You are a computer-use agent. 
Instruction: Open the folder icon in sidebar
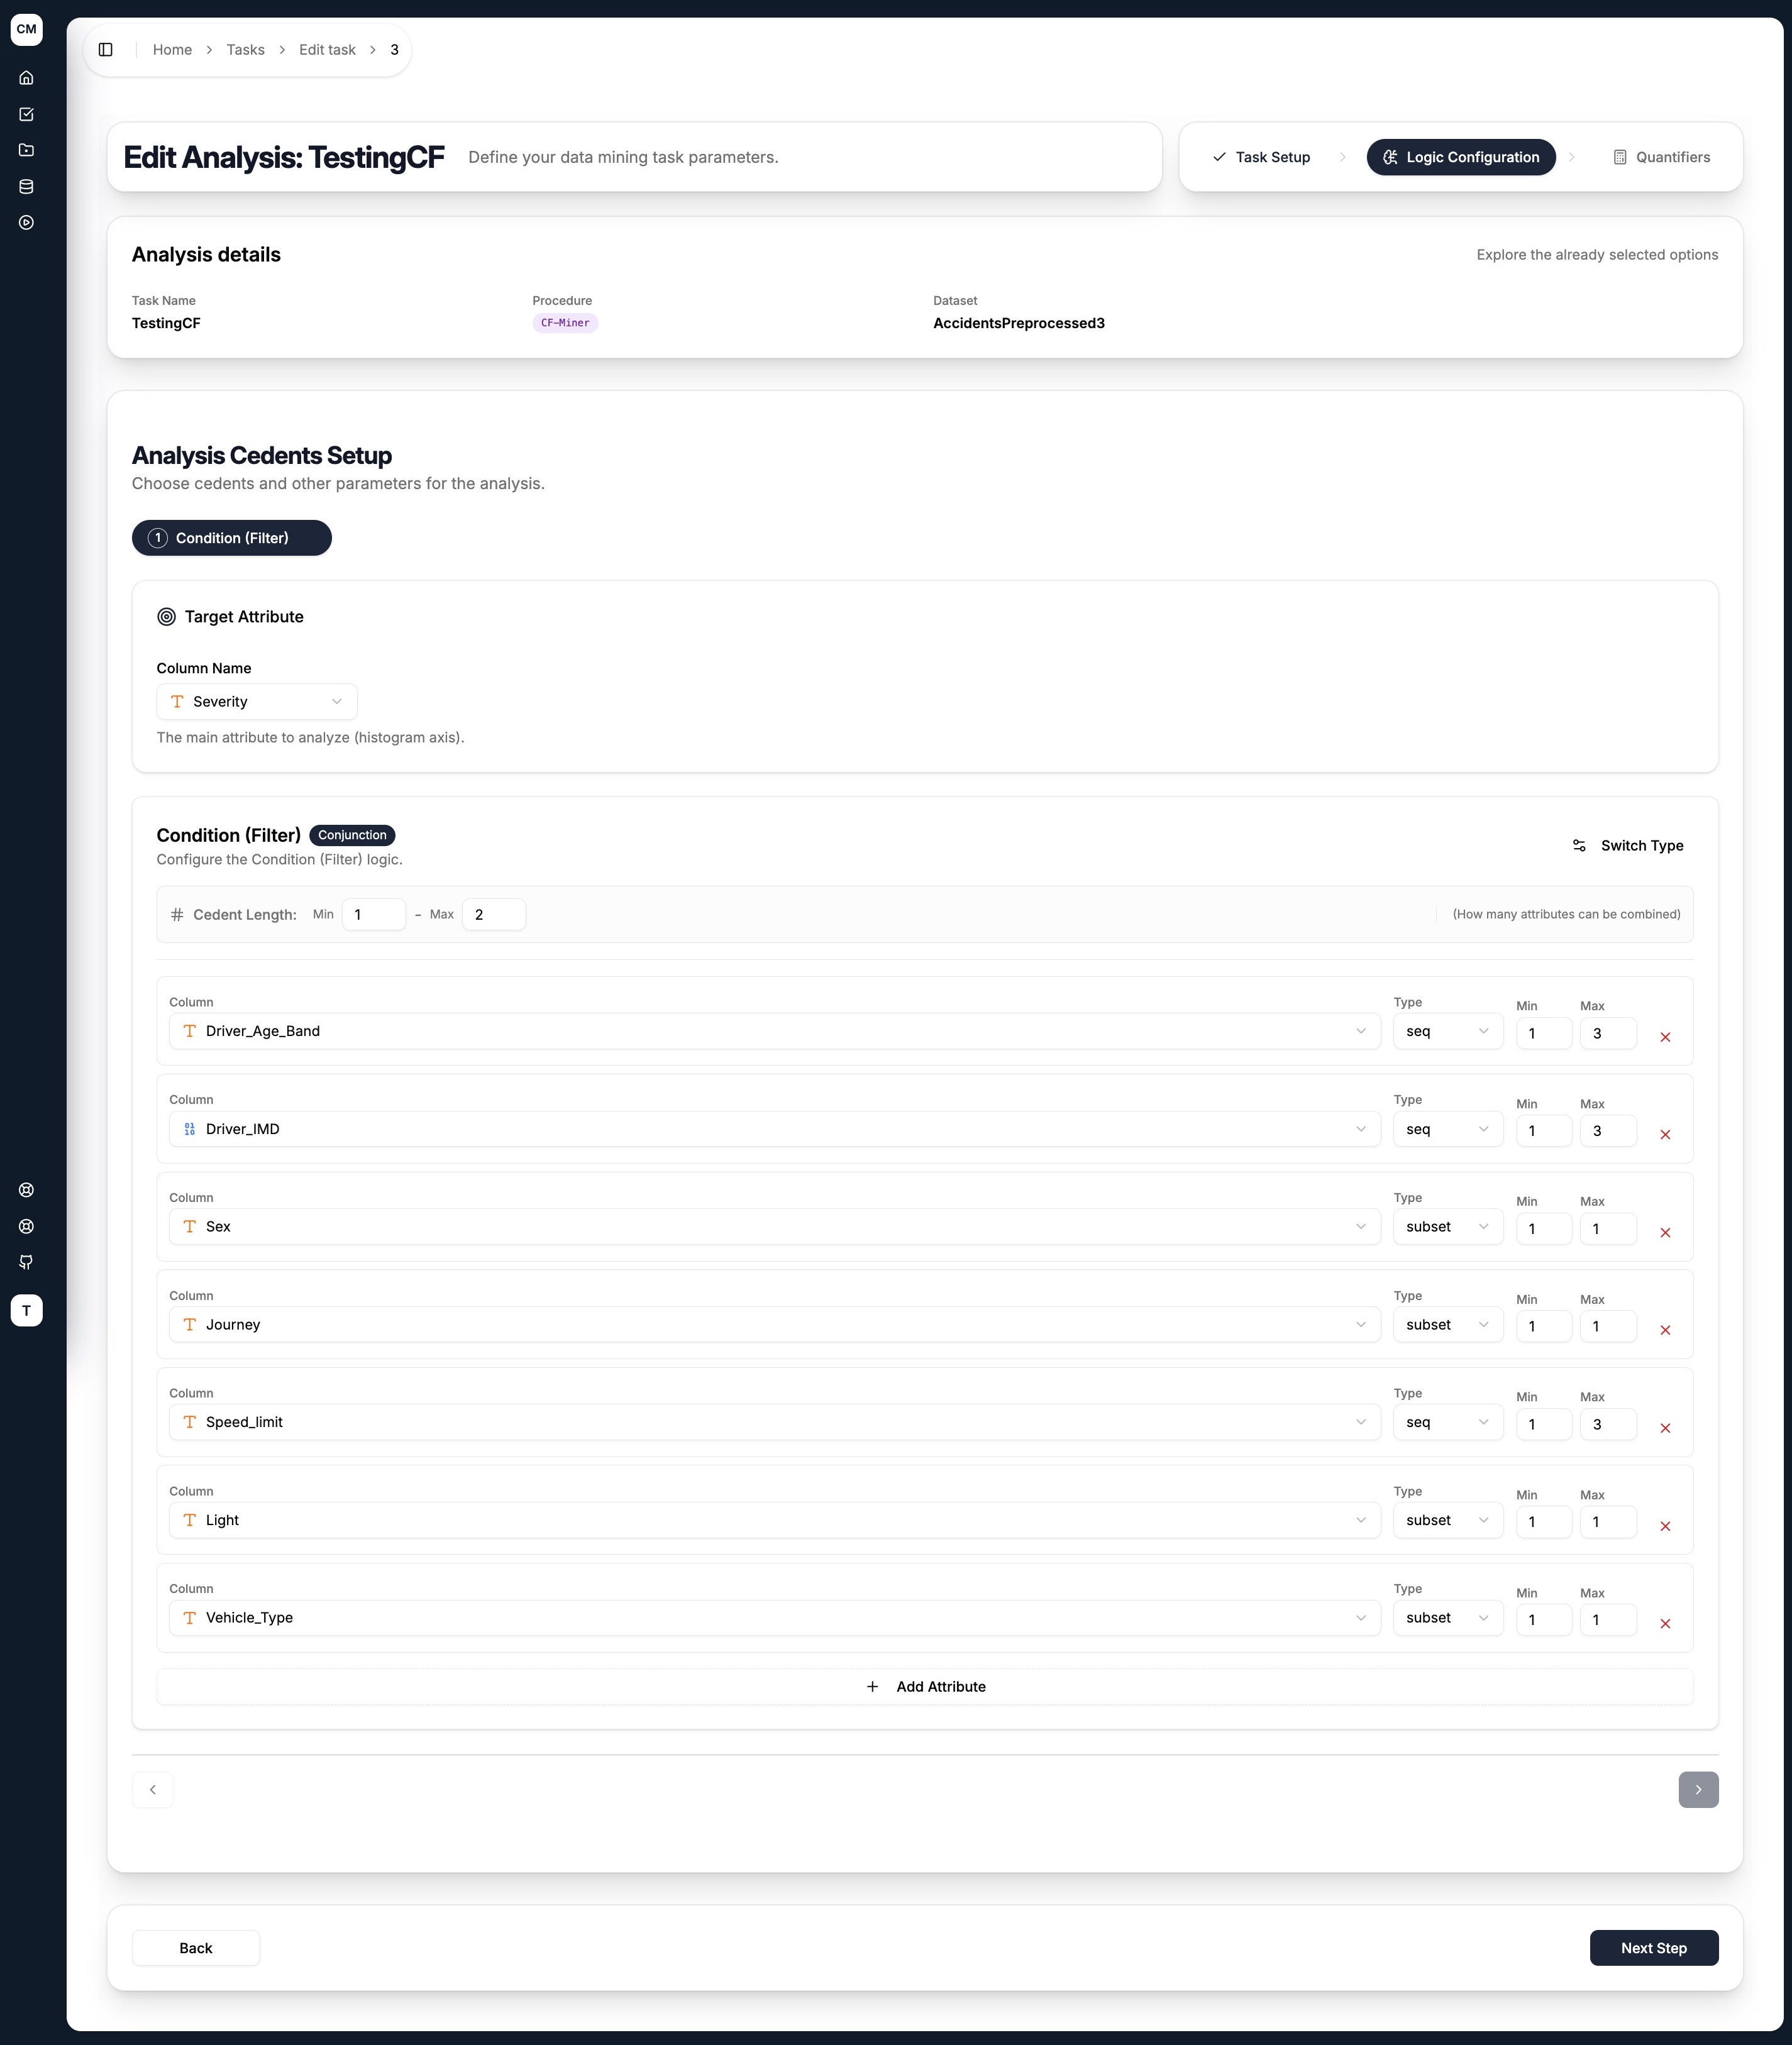tap(26, 150)
